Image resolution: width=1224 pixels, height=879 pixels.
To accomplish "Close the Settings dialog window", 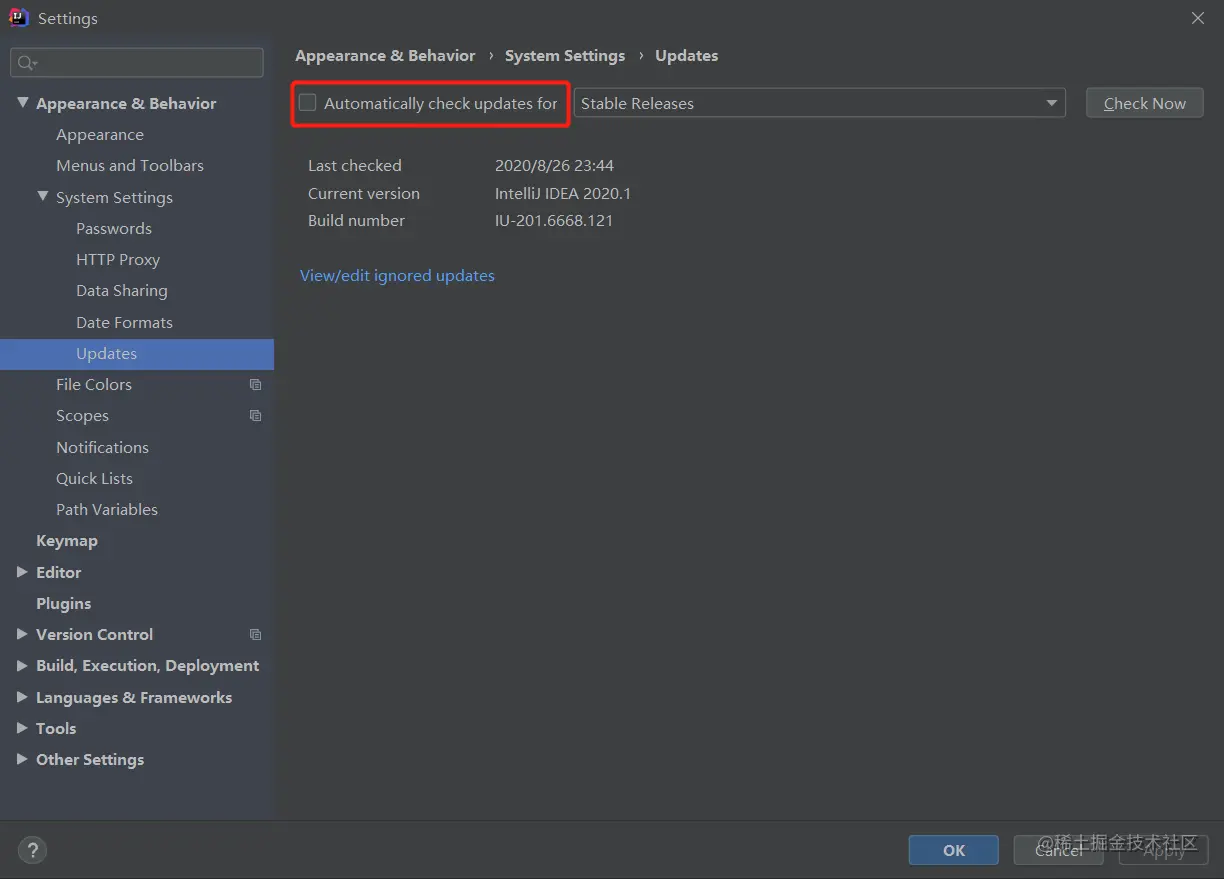I will pyautogui.click(x=1197, y=18).
